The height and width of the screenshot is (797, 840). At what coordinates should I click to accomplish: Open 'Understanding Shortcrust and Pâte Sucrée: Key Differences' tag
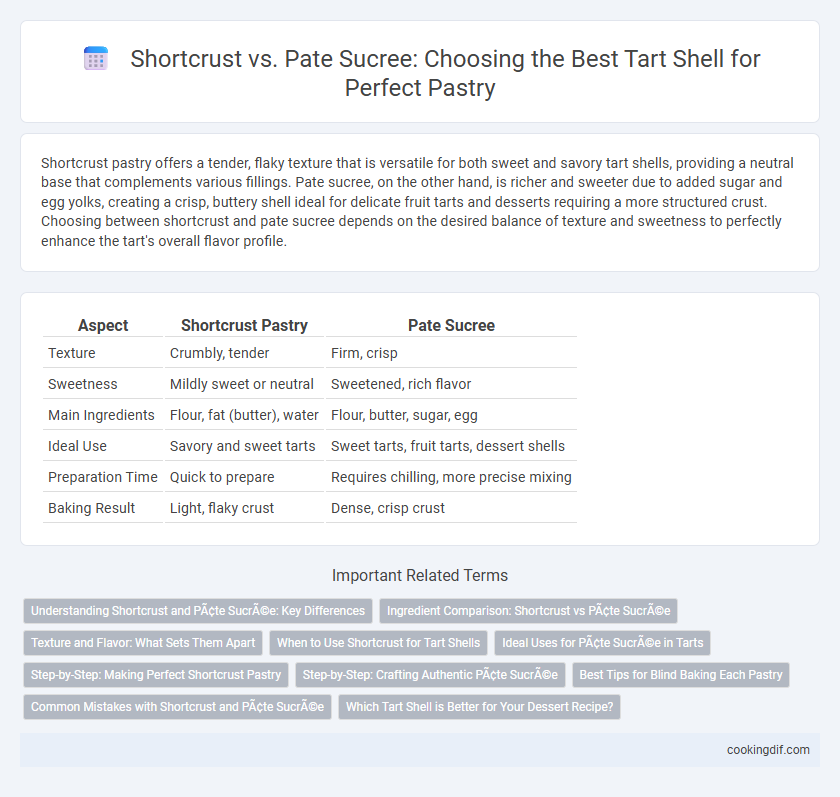click(198, 611)
